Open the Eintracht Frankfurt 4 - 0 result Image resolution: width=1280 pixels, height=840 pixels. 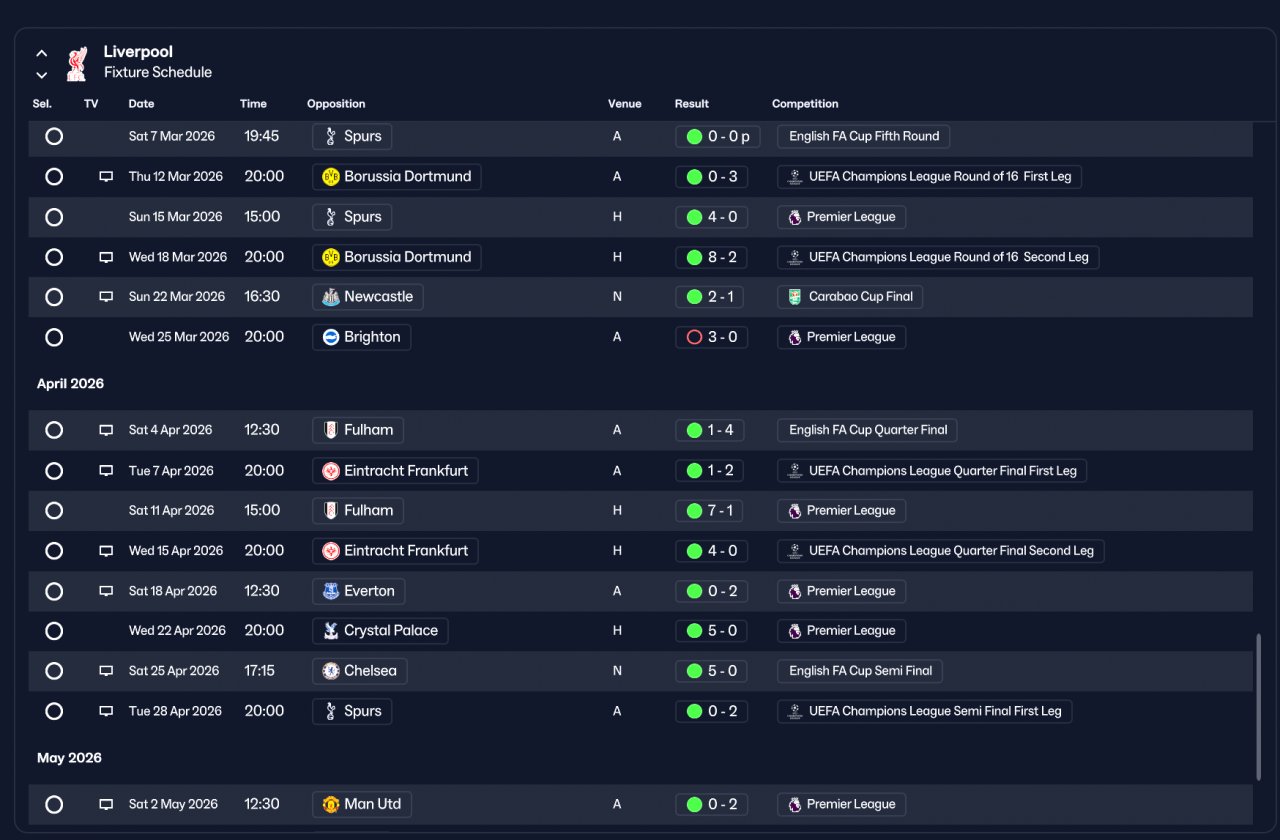[x=711, y=551]
